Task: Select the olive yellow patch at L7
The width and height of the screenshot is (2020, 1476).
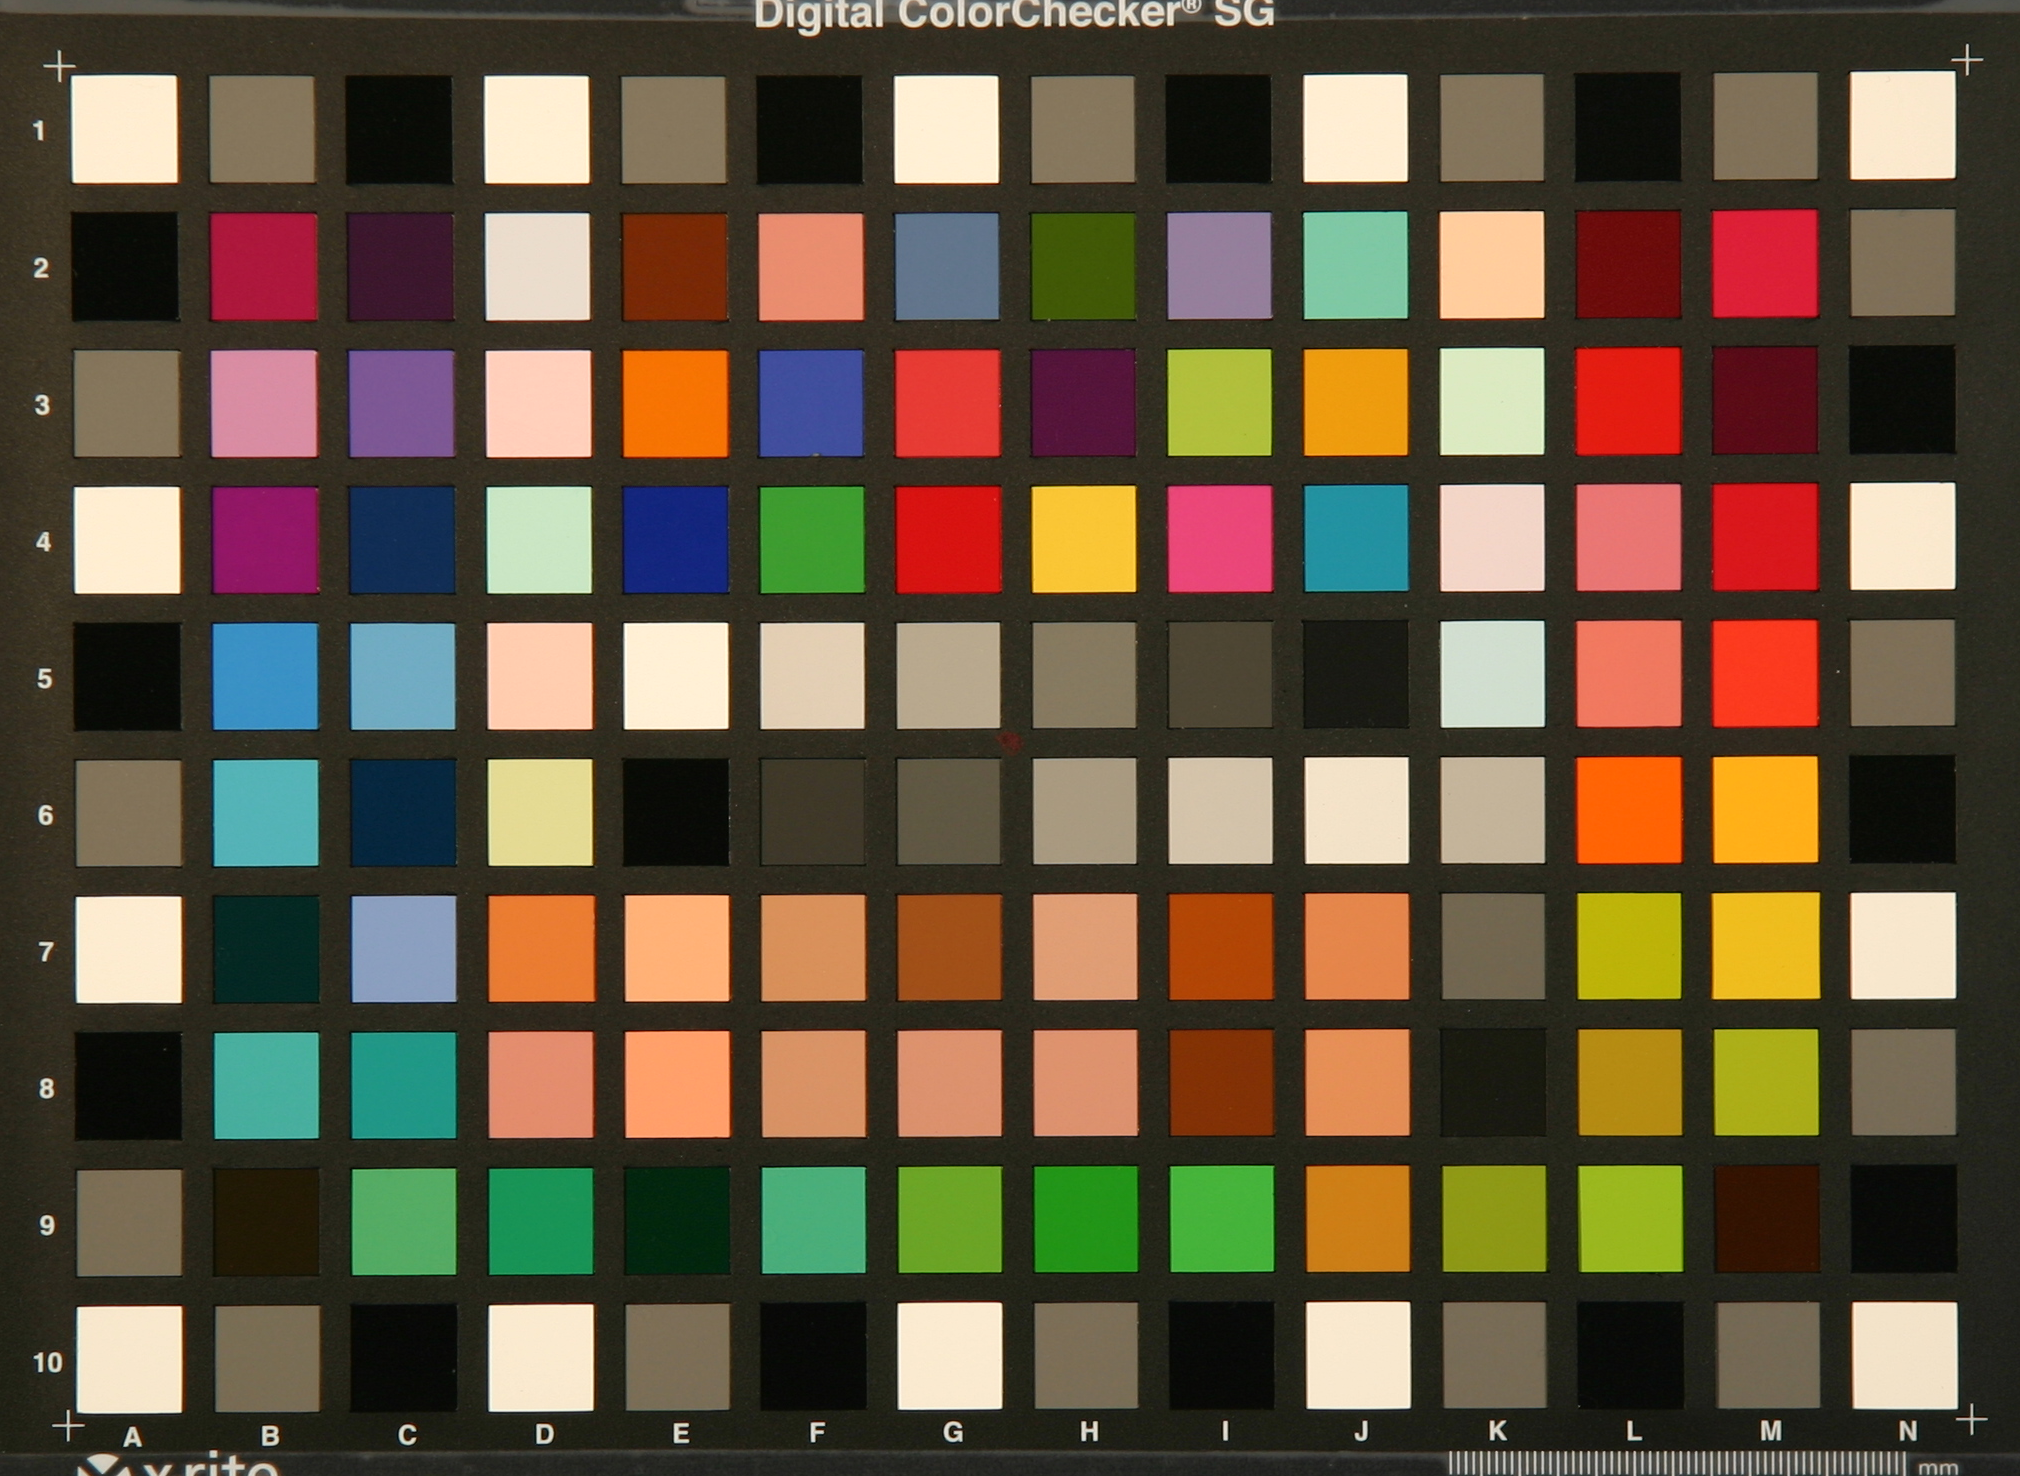Action: tap(1630, 946)
